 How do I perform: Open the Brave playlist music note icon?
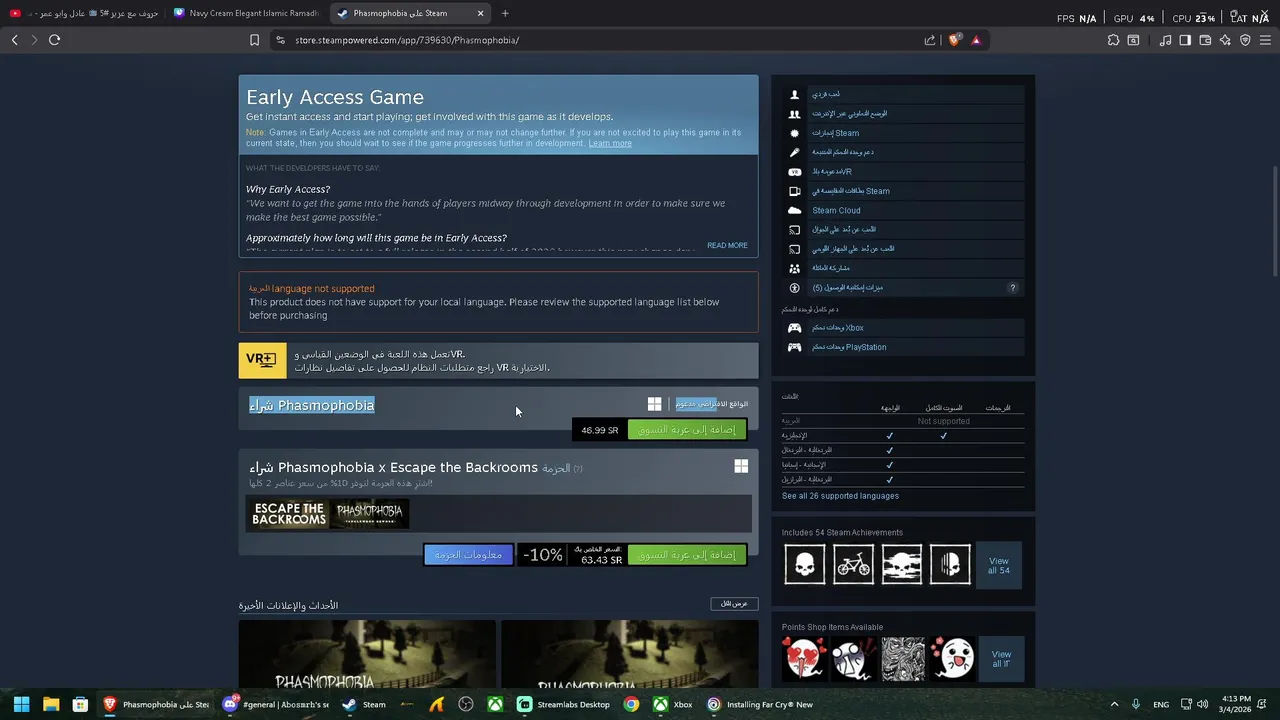click(1165, 40)
